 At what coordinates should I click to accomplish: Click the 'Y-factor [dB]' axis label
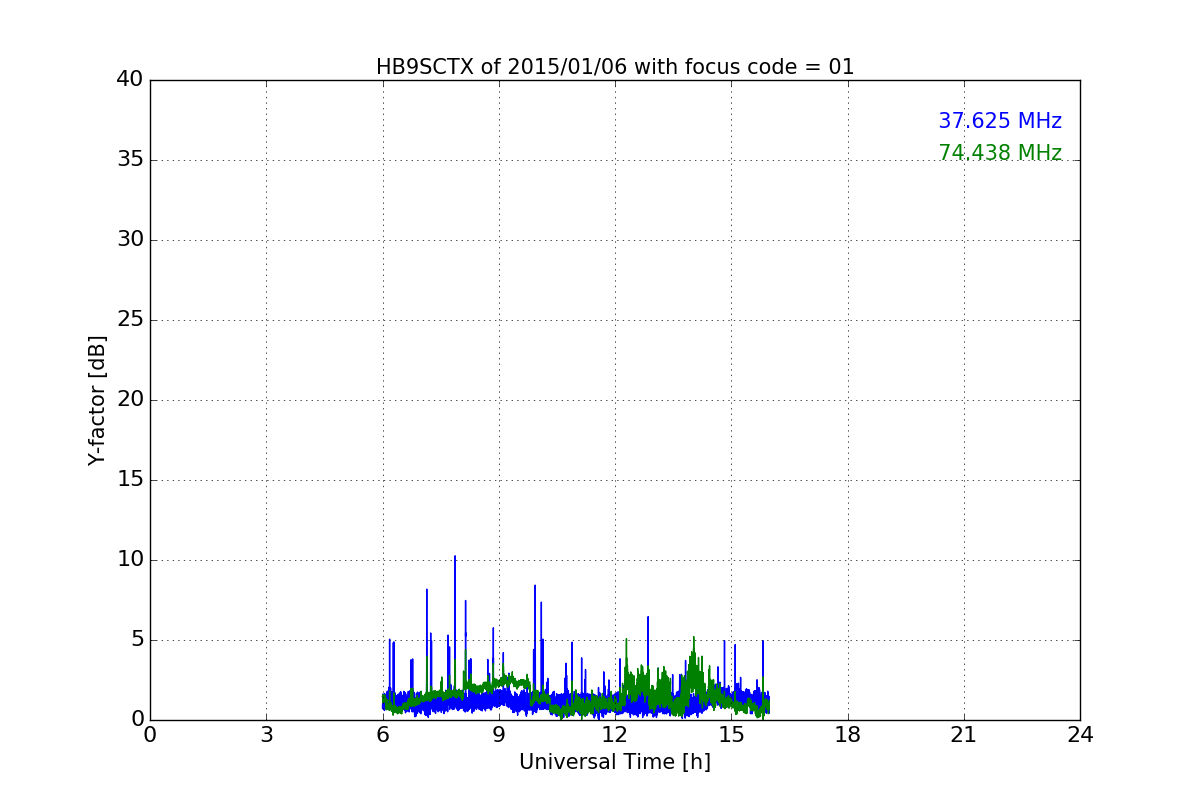(97, 400)
